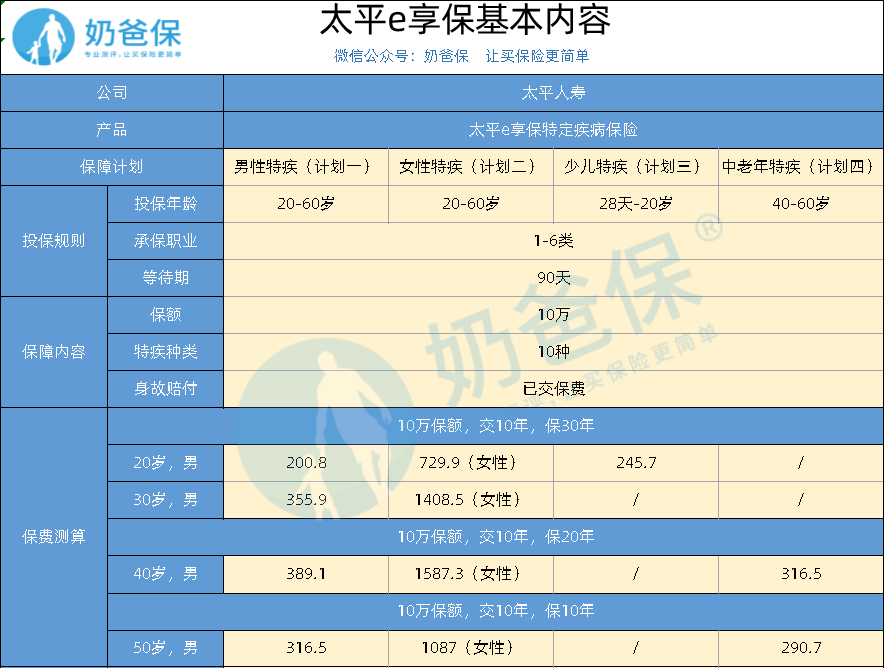
Task: Click the title 太平e享保基本内容
Action: tap(465, 20)
